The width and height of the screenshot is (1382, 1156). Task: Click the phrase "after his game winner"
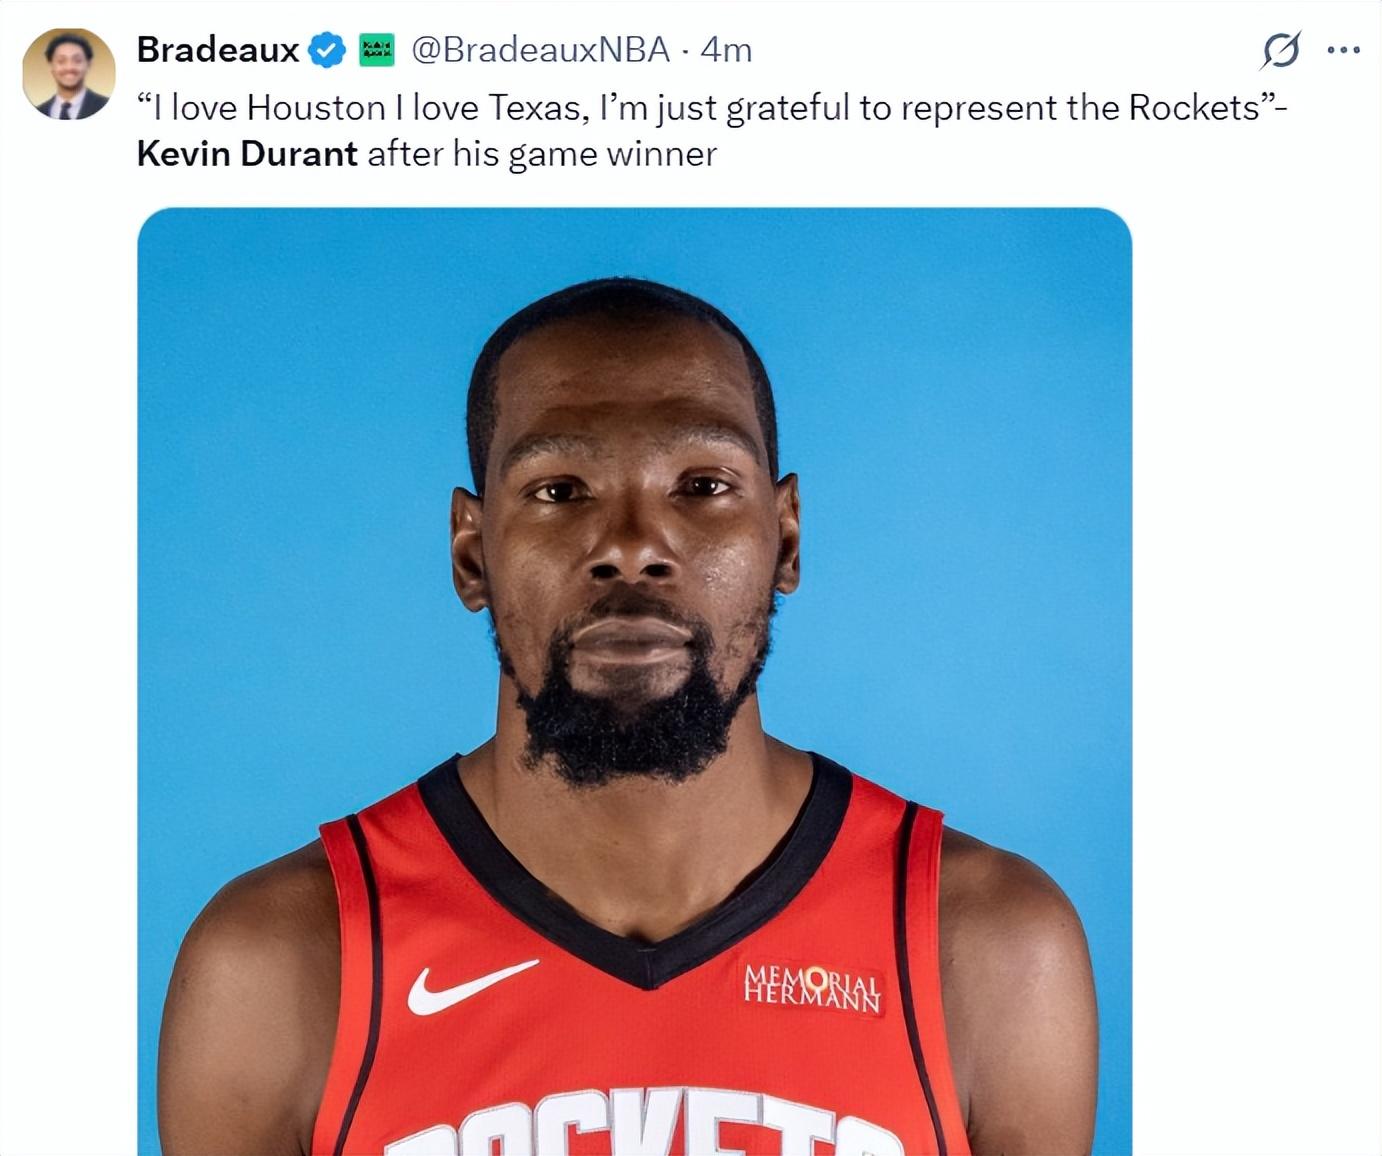tap(542, 154)
